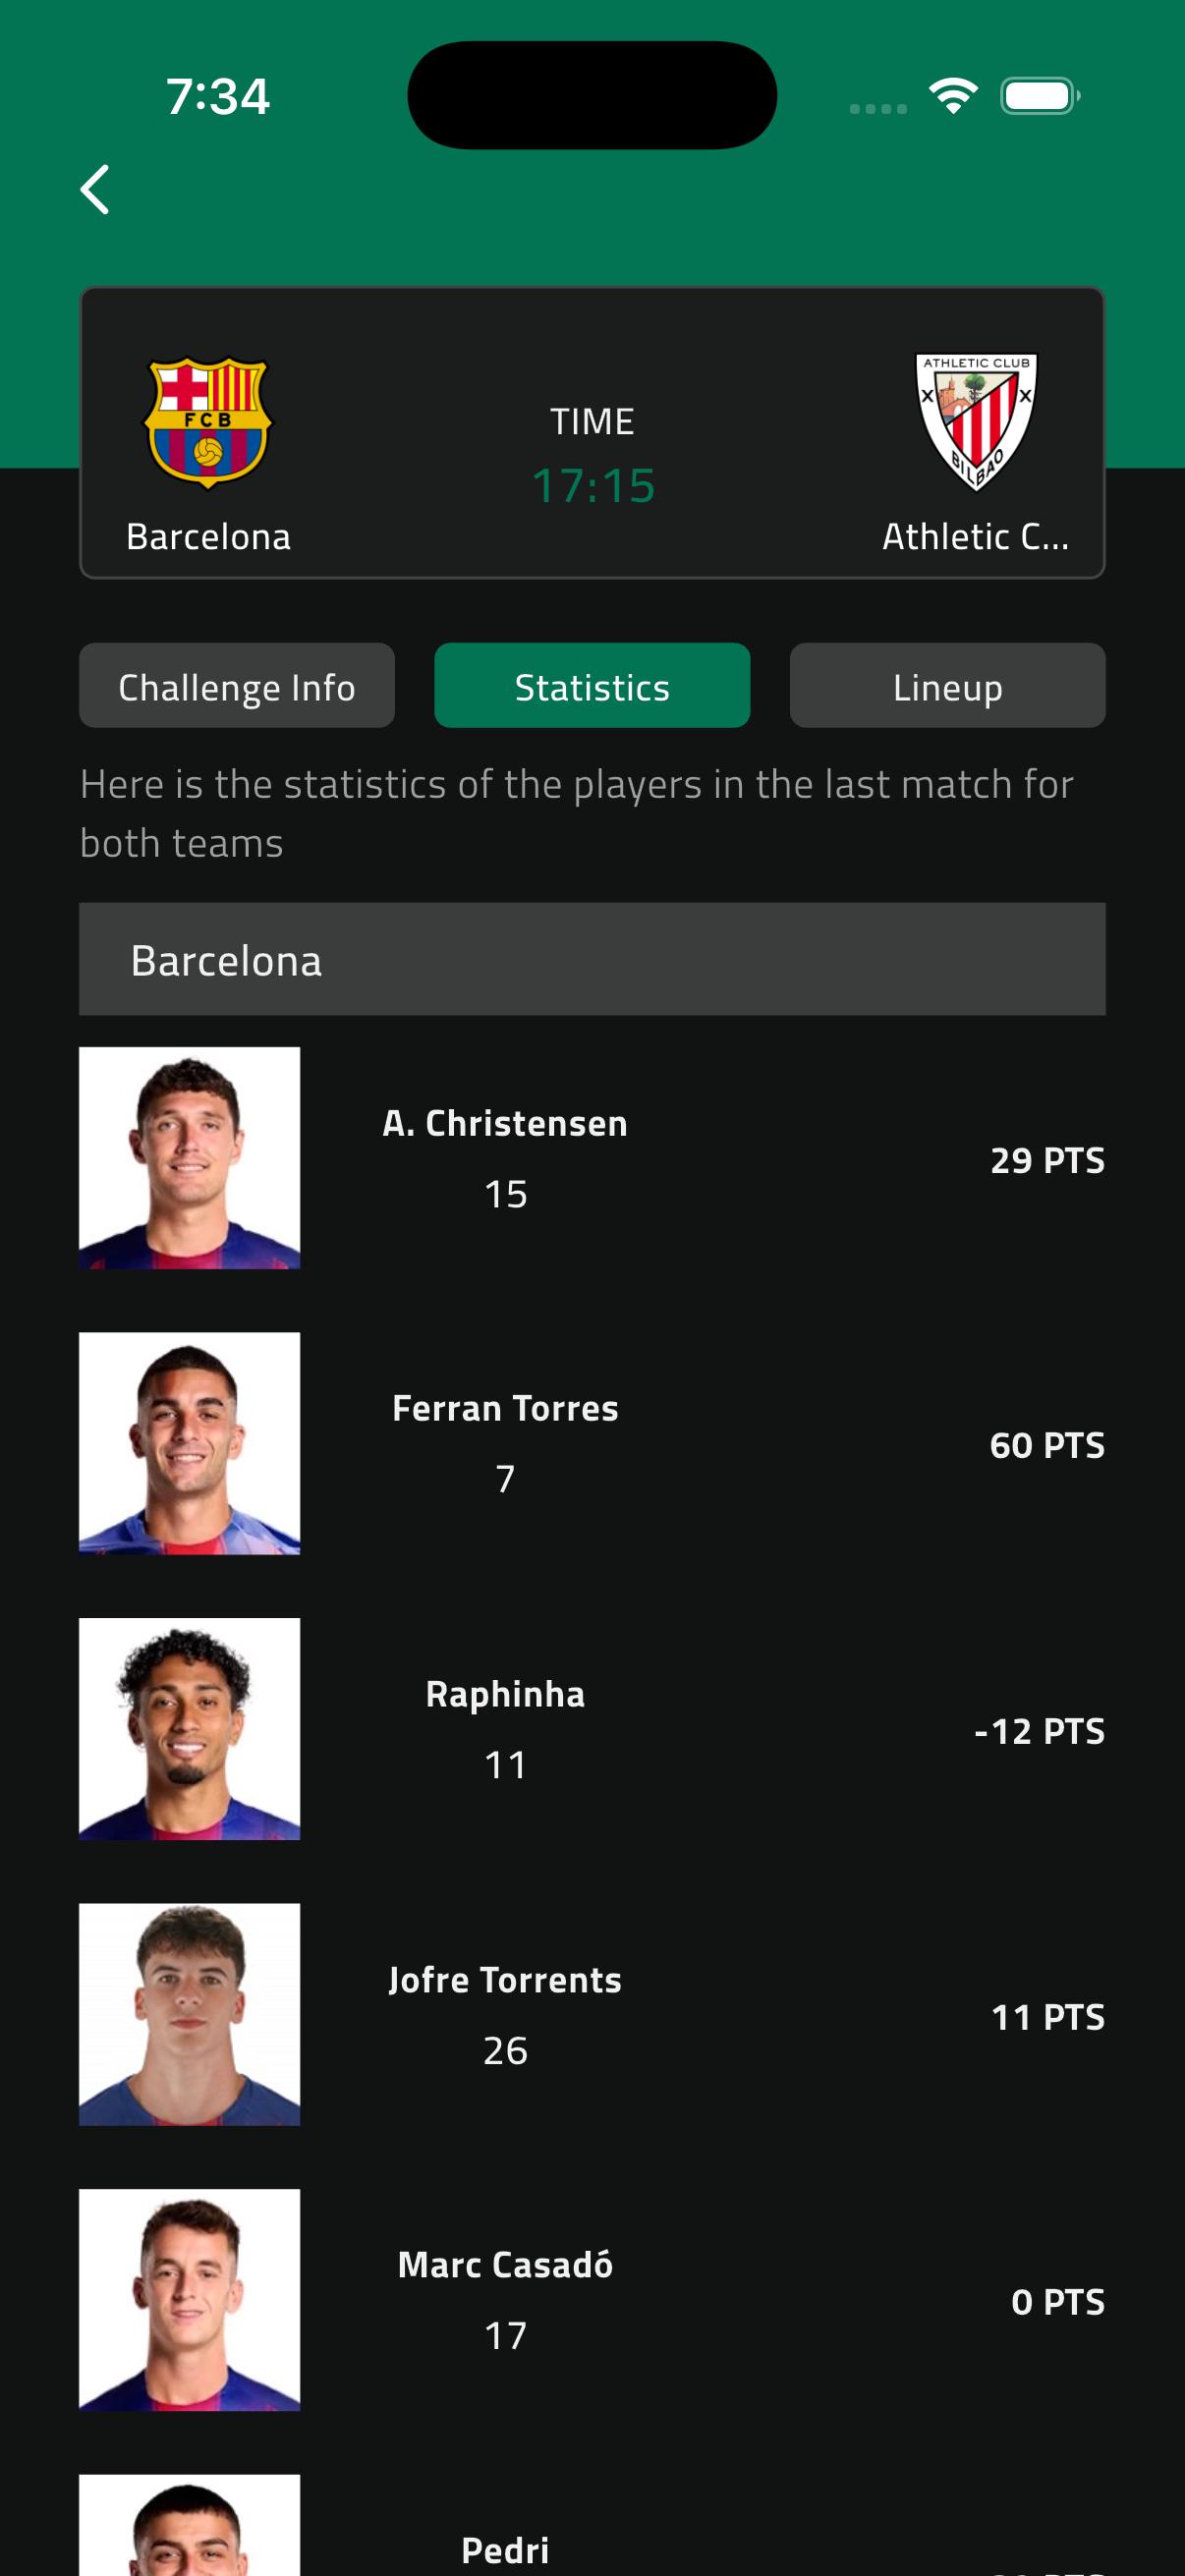Image resolution: width=1185 pixels, height=2576 pixels.
Task: Tap the Barcelona team section header
Action: point(592,960)
